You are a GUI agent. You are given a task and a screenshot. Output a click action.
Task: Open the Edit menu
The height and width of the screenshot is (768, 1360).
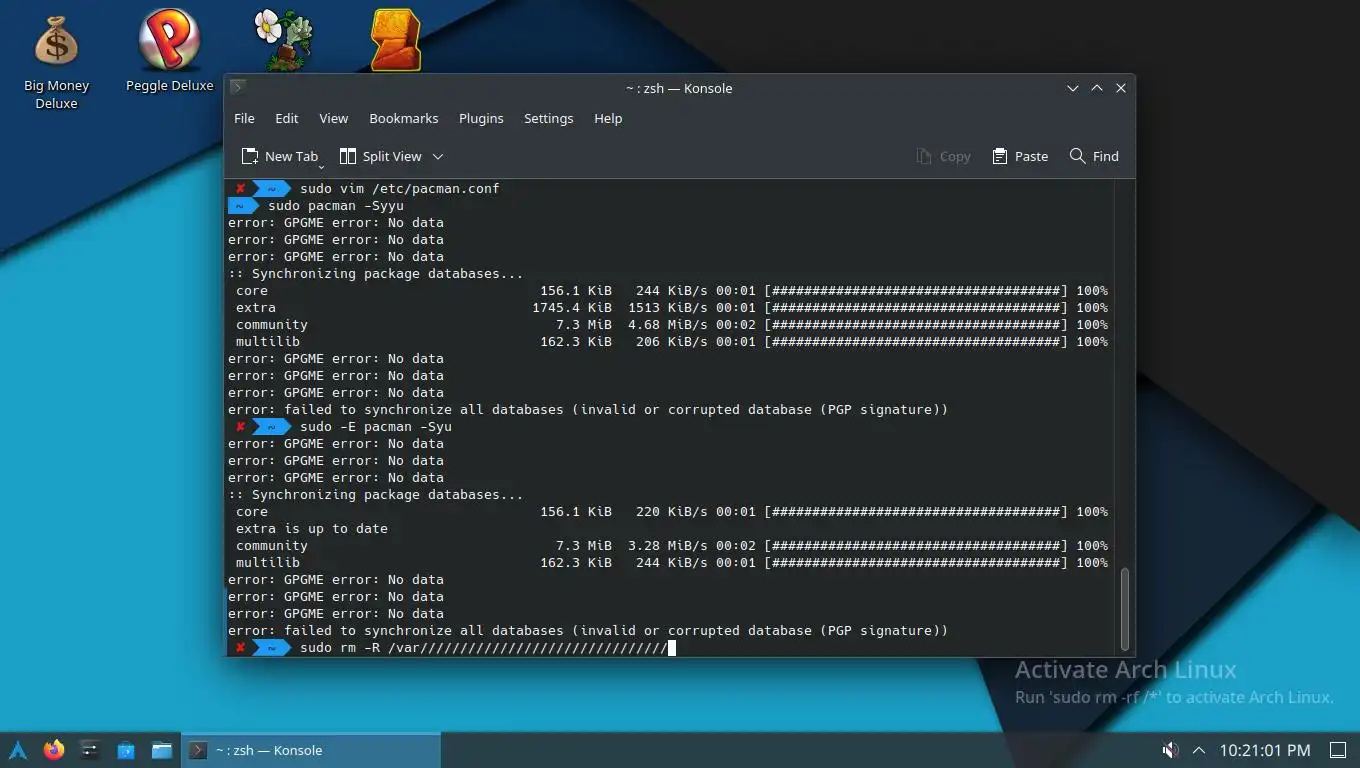(287, 118)
